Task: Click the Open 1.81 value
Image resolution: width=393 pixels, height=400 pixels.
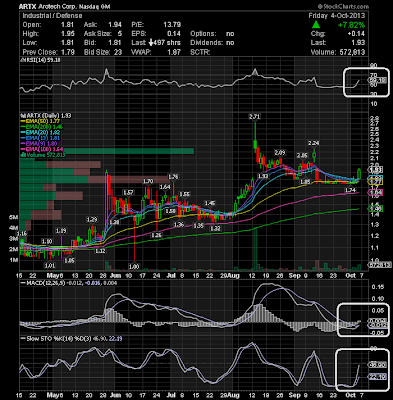Action: [x=68, y=25]
